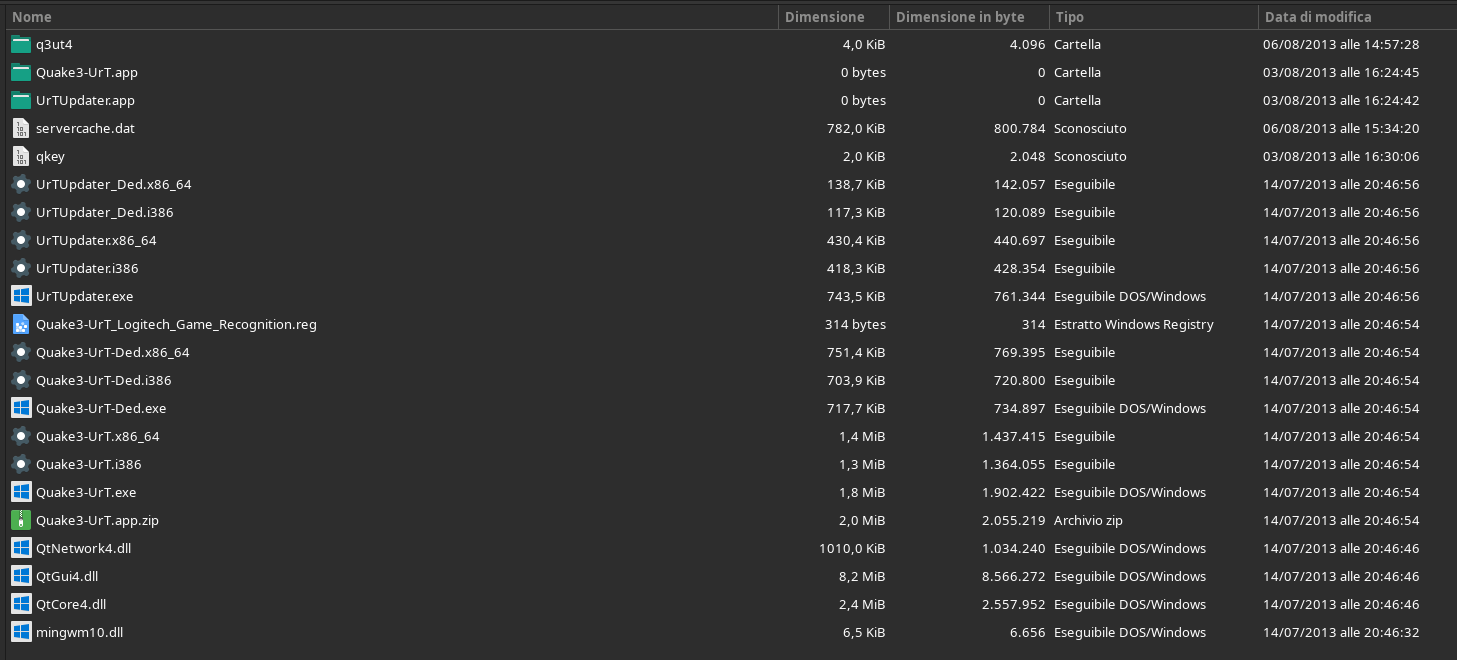Click the UrTUpdater_Ded.i386 gear icon
1457x660 pixels.
21,212
